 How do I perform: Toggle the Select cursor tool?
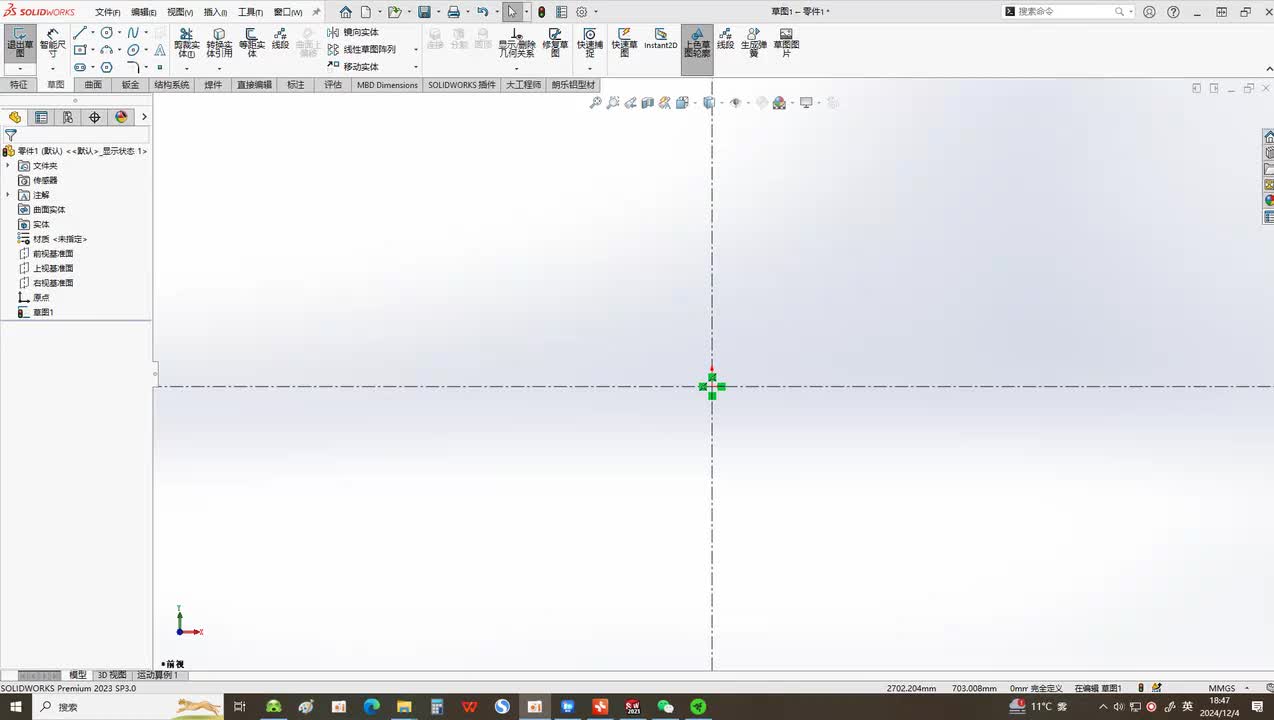[512, 12]
